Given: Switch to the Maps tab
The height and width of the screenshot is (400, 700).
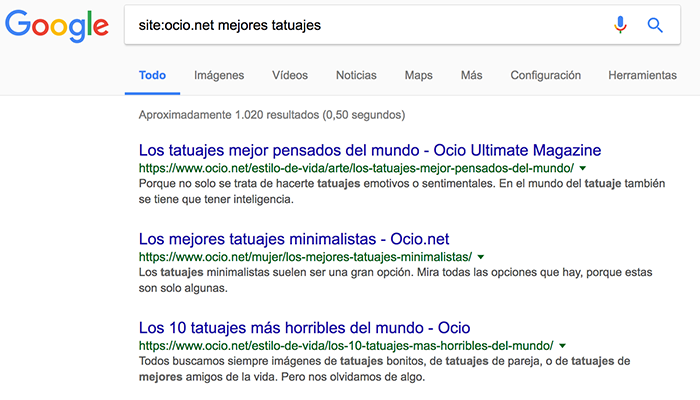Looking at the screenshot, I should pyautogui.click(x=418, y=75).
